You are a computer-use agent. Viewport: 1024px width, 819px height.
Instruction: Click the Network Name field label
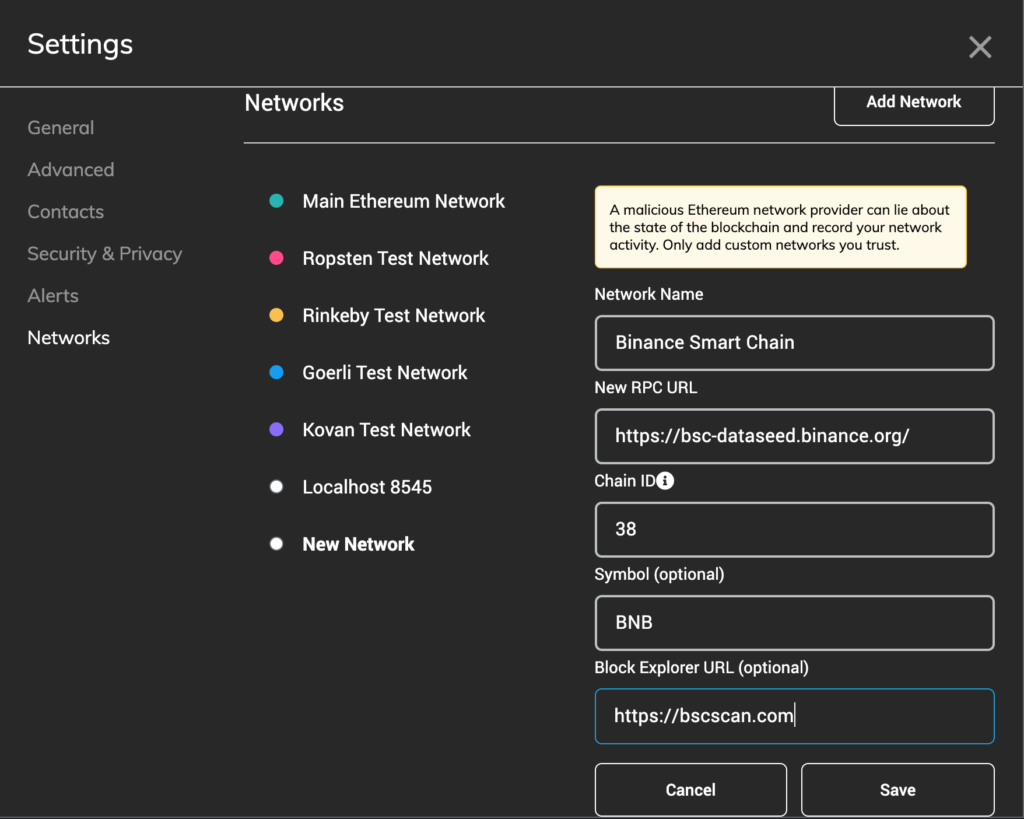(x=648, y=294)
